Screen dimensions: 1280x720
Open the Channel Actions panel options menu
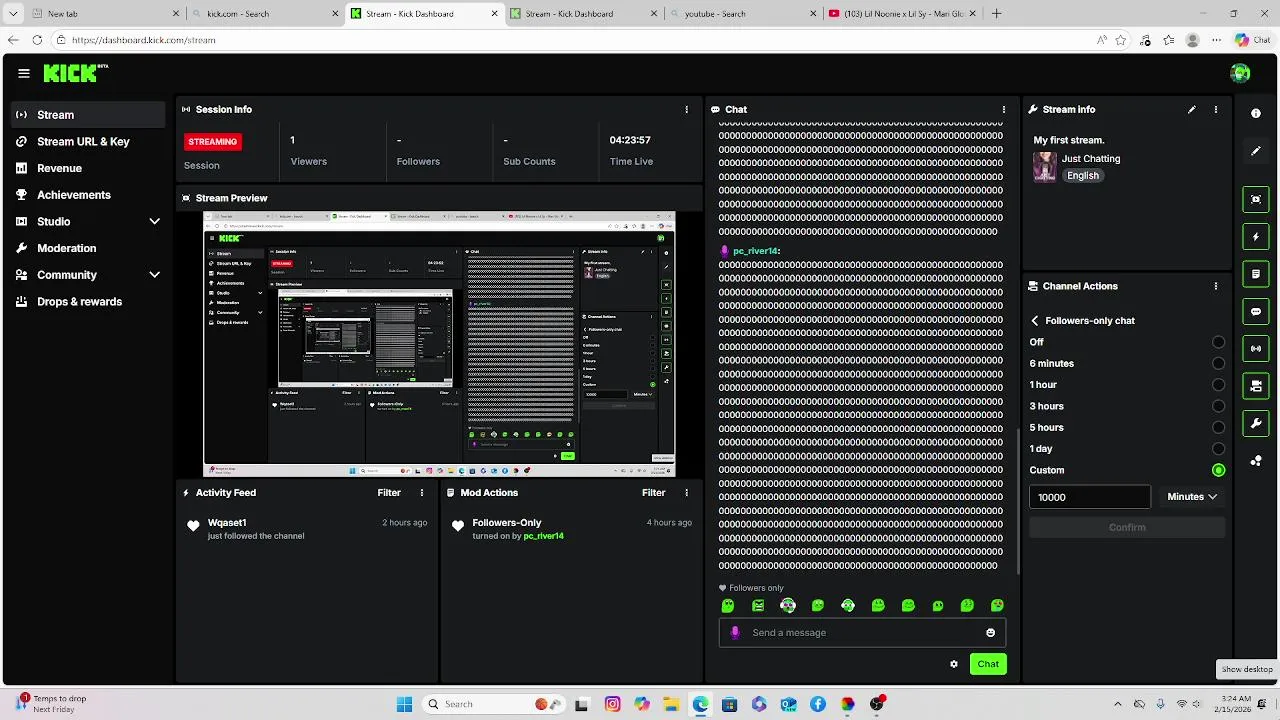(1216, 286)
